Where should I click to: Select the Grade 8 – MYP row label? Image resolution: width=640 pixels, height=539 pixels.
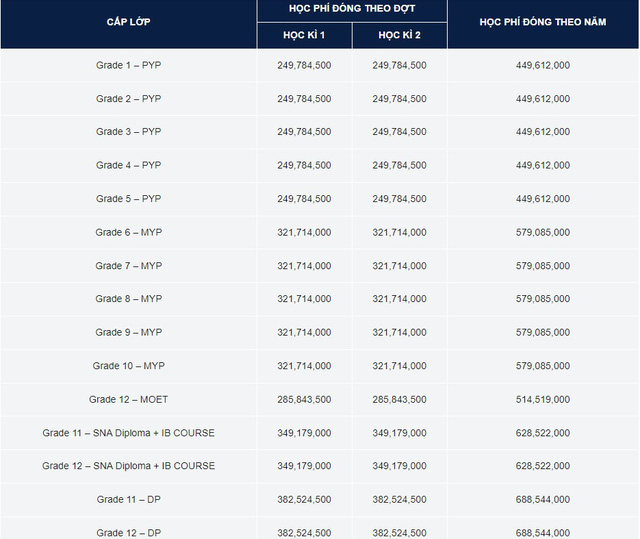click(128, 299)
